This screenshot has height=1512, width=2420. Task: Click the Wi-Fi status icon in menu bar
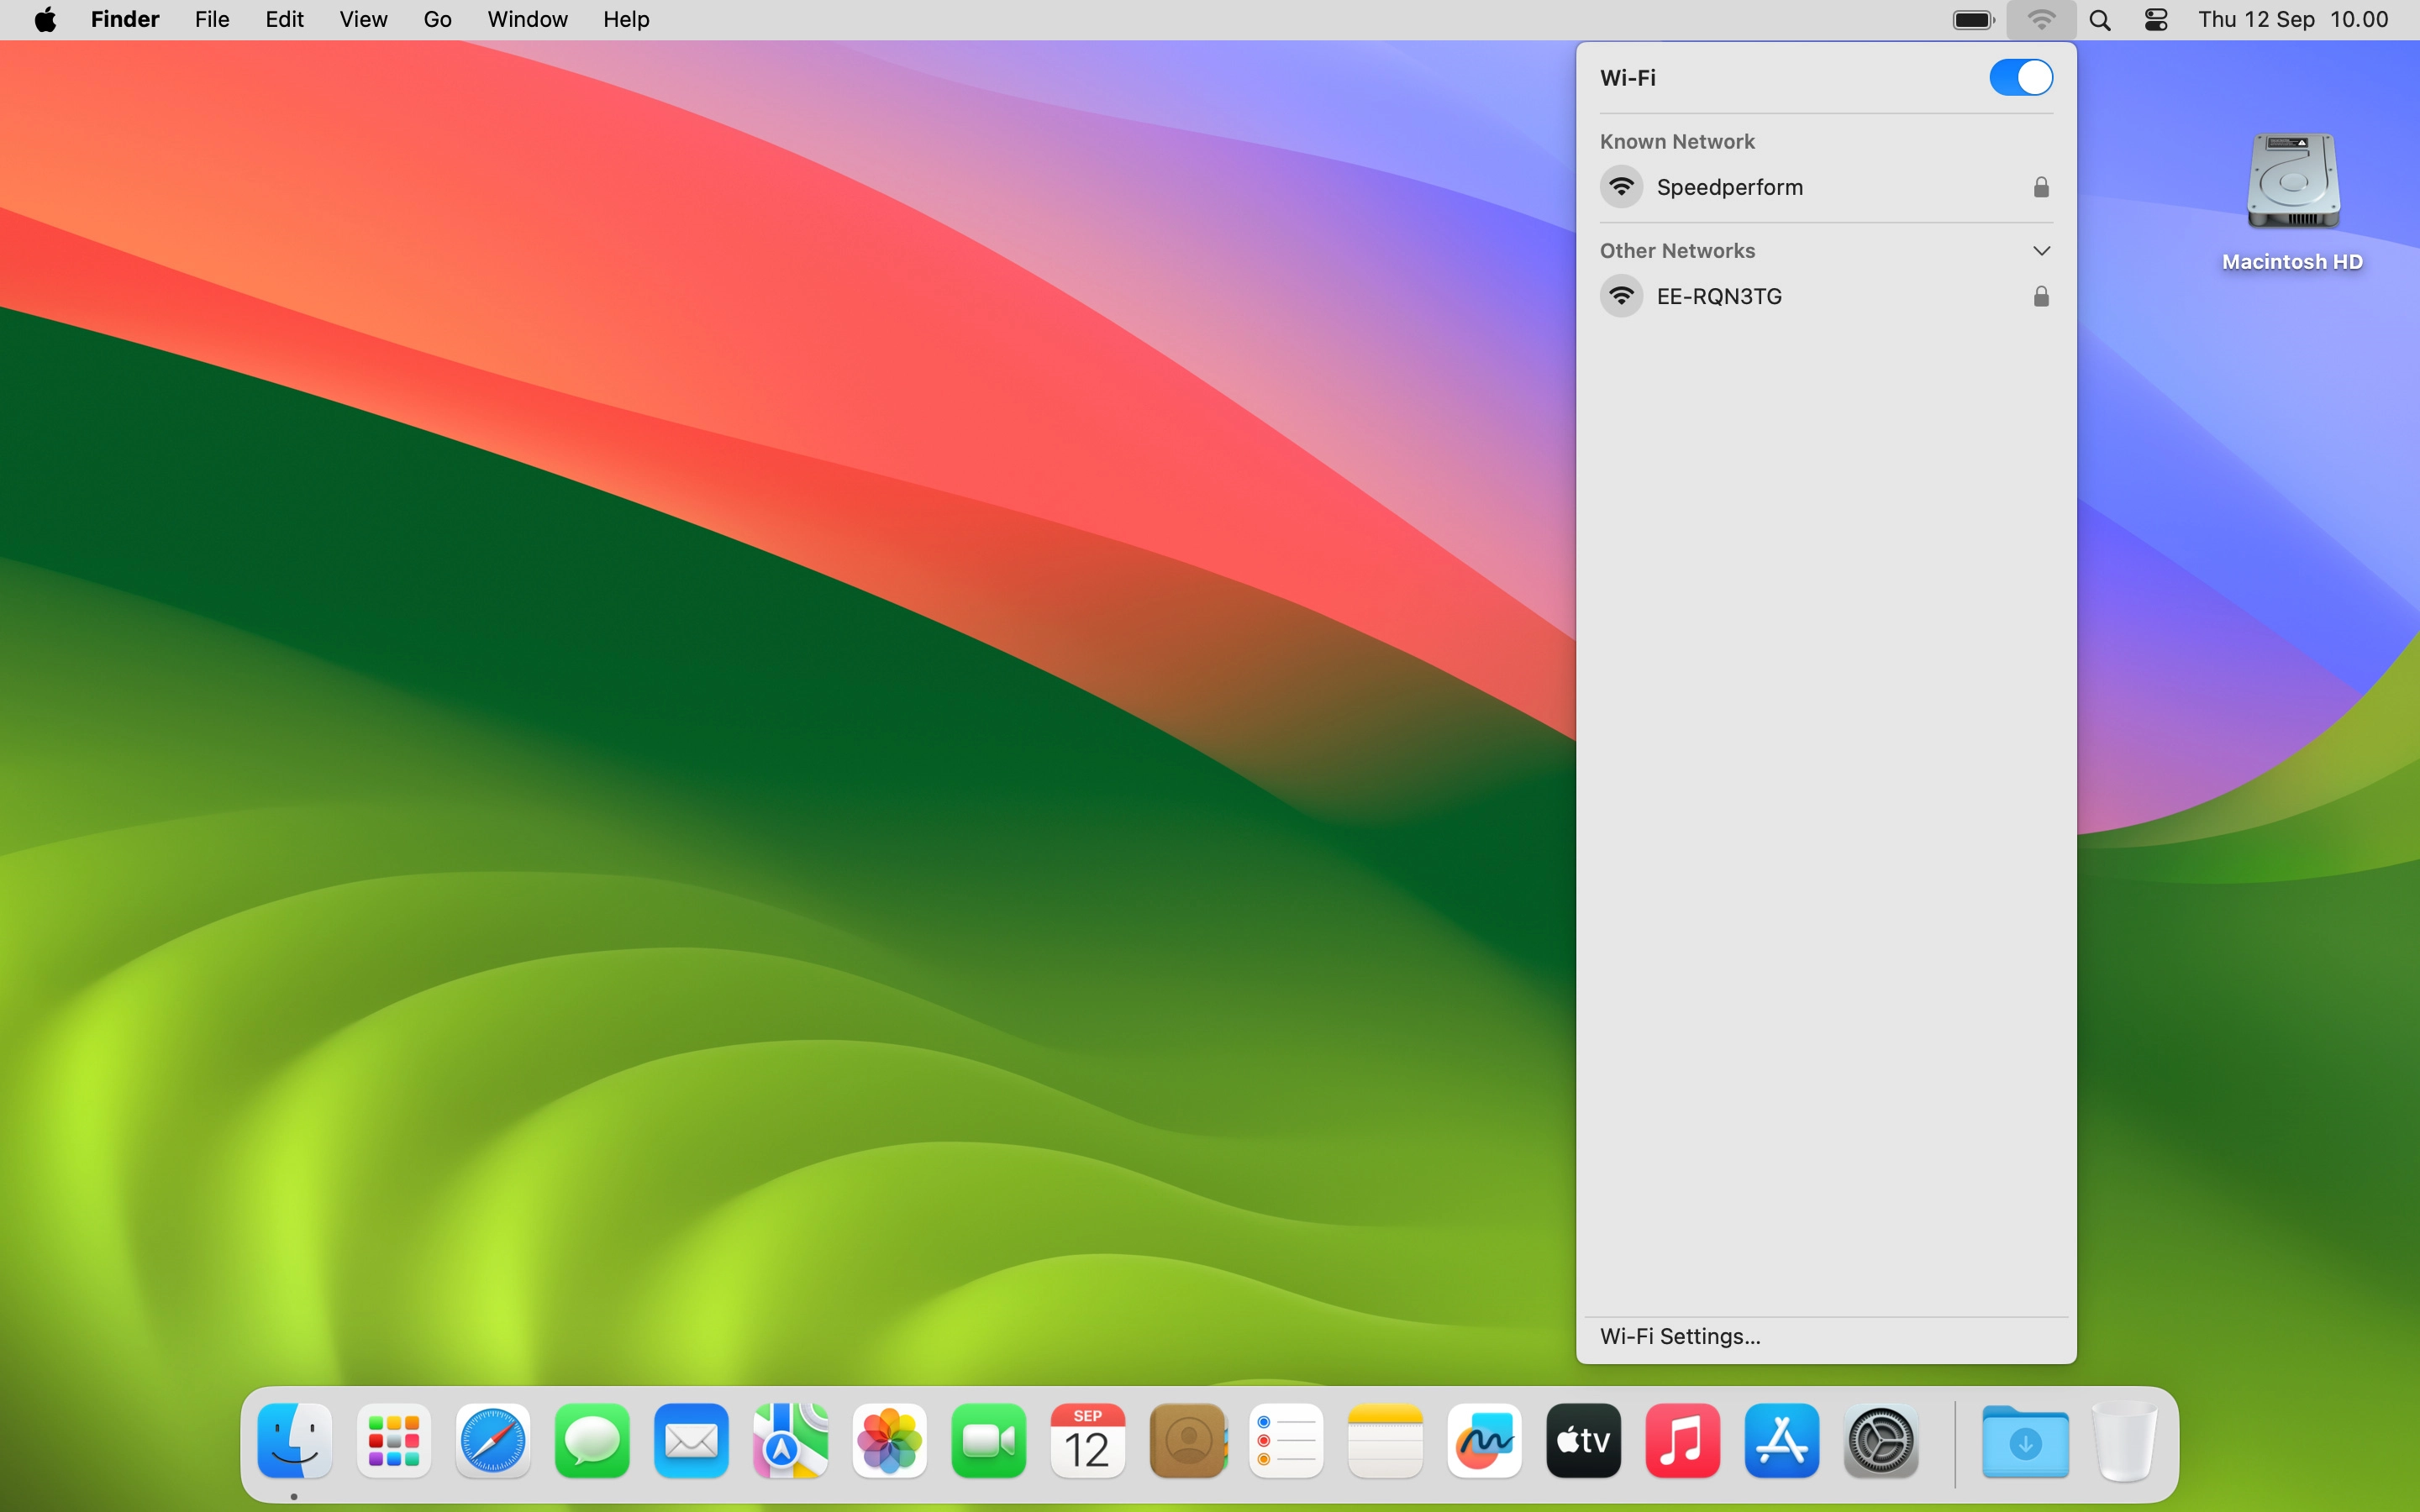(x=2040, y=20)
